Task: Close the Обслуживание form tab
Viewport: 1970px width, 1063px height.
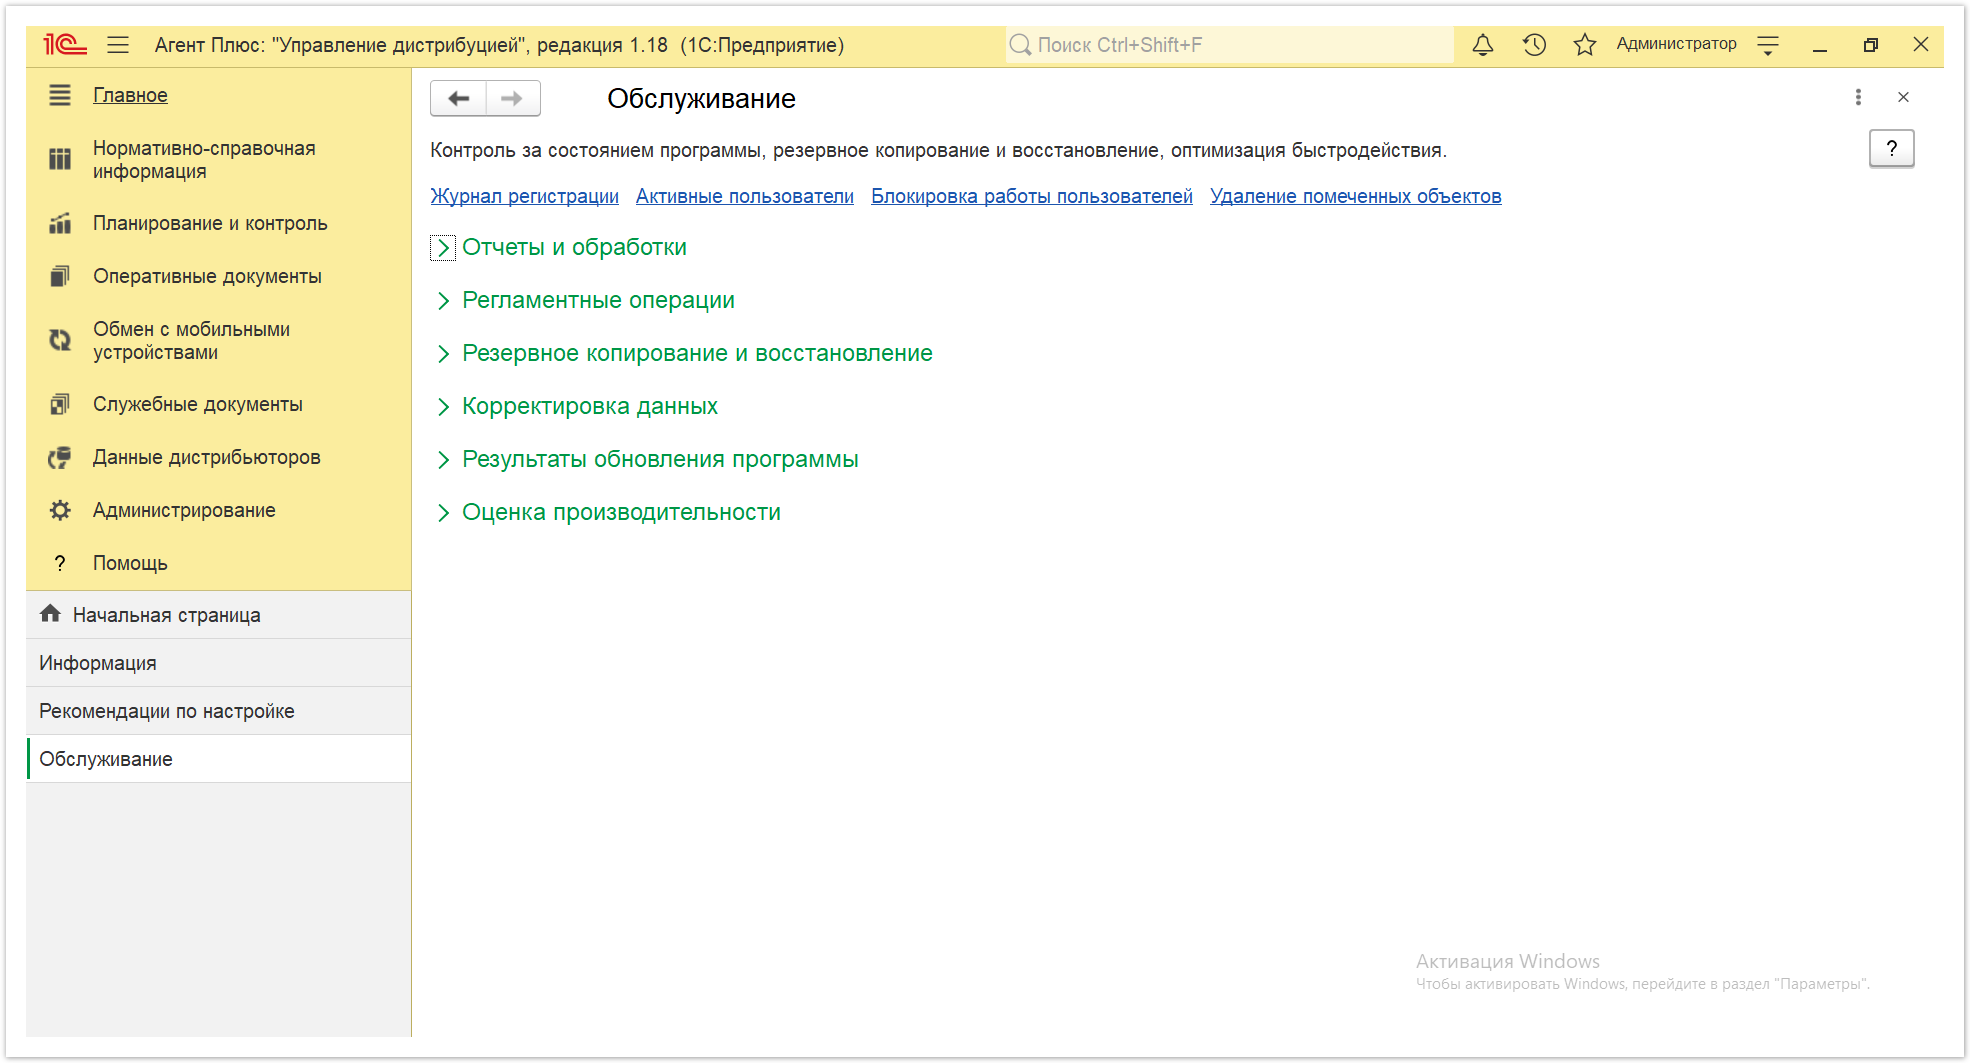Action: pyautogui.click(x=1903, y=97)
